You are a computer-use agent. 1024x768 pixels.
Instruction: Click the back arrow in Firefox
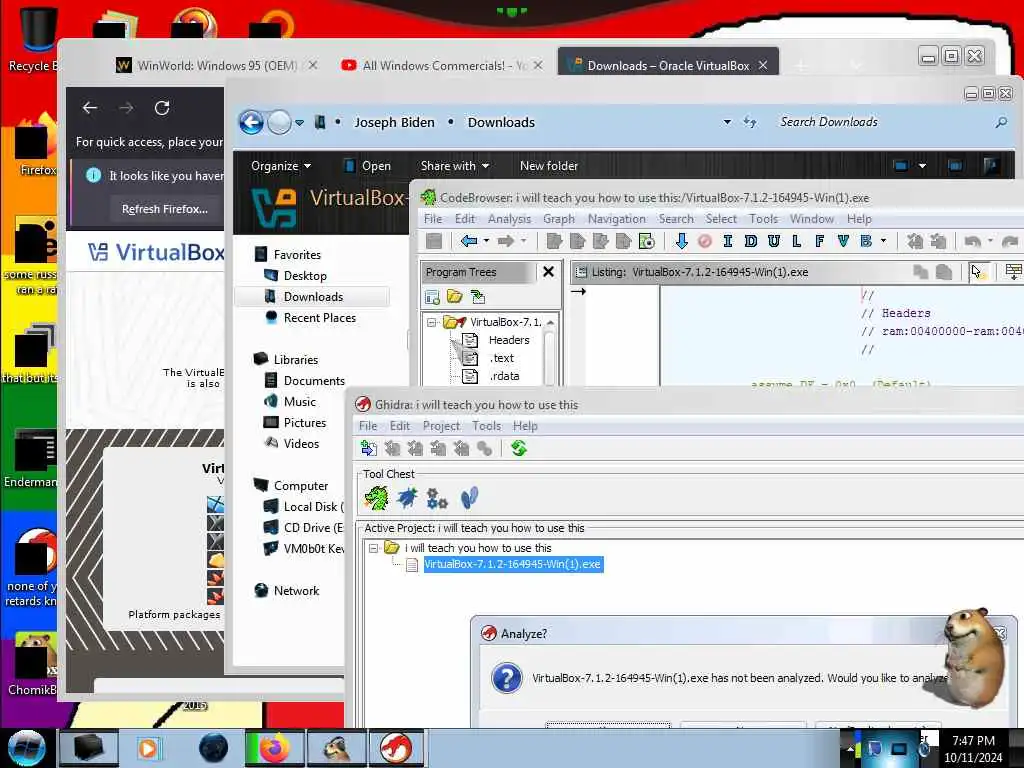click(89, 108)
